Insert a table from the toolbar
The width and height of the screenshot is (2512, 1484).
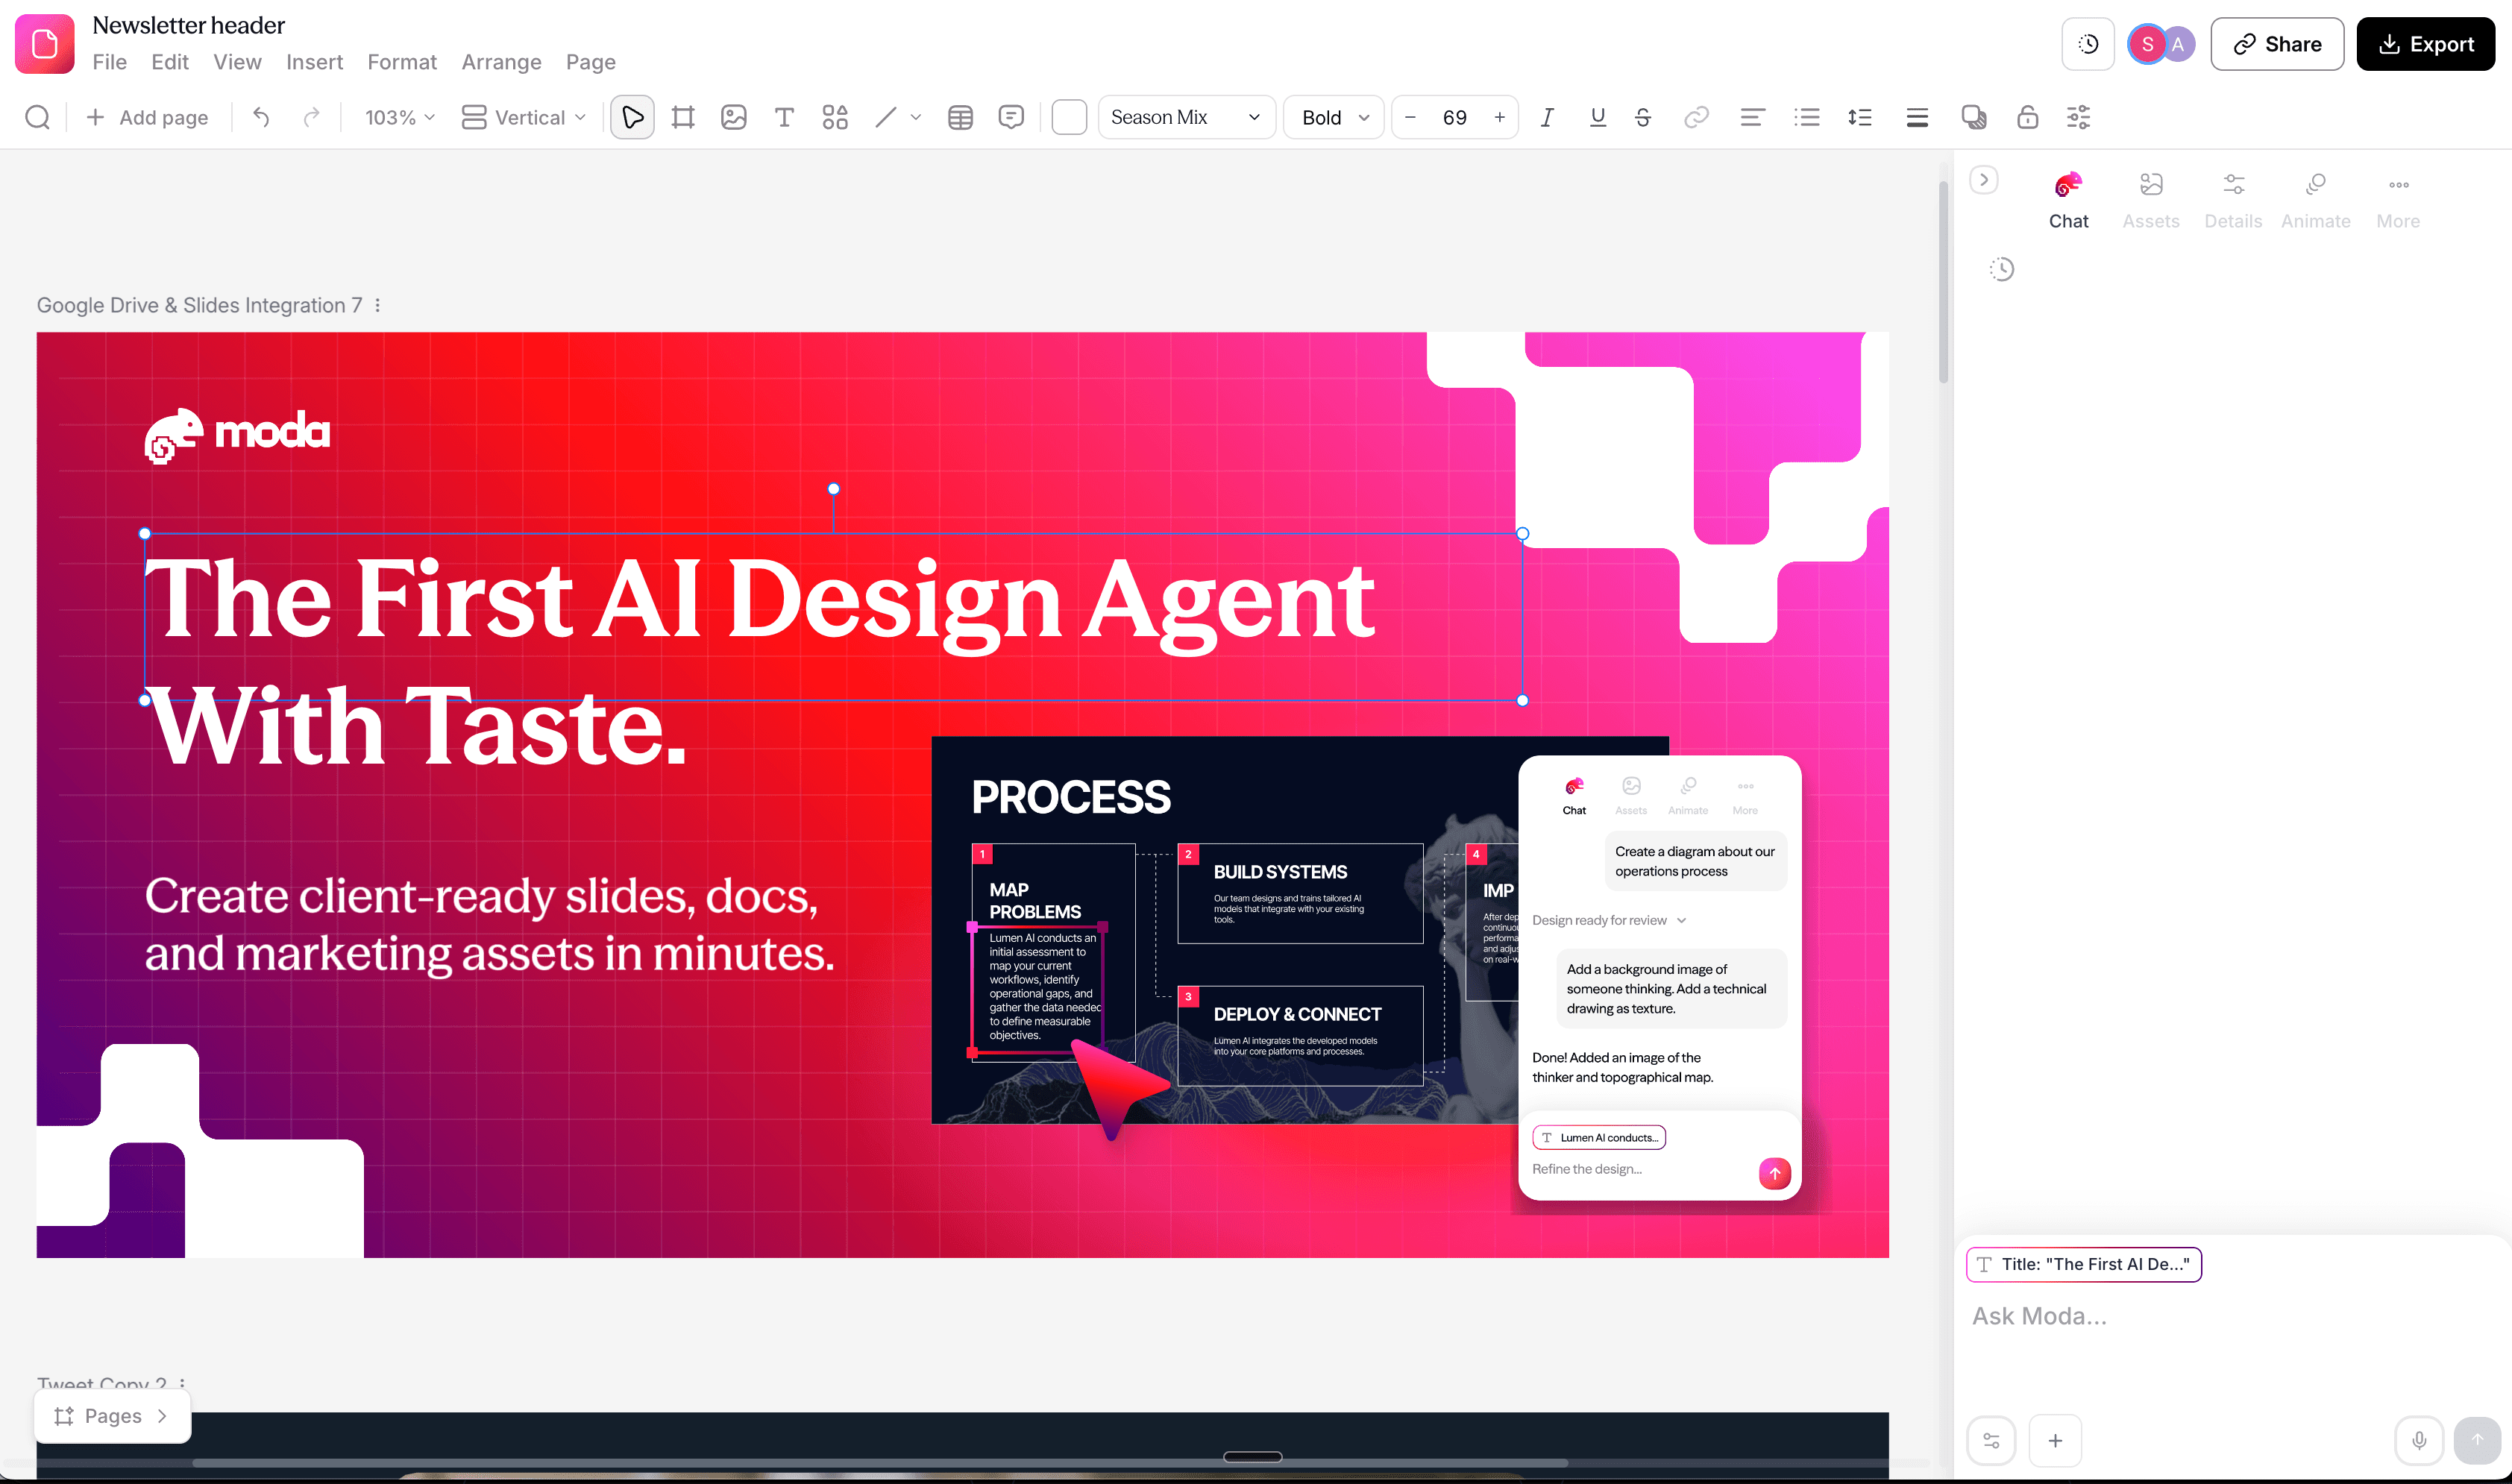[960, 117]
